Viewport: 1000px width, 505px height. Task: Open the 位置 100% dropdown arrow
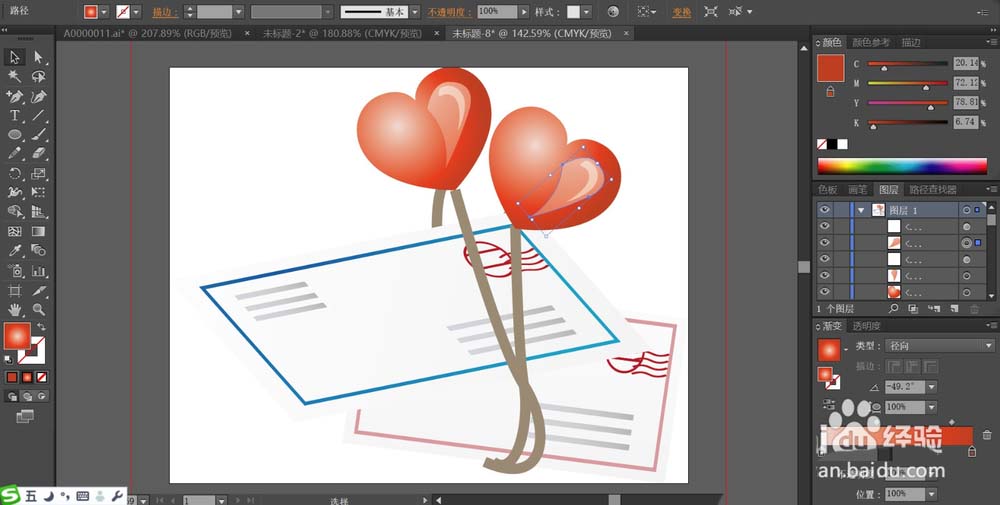pyautogui.click(x=931, y=494)
